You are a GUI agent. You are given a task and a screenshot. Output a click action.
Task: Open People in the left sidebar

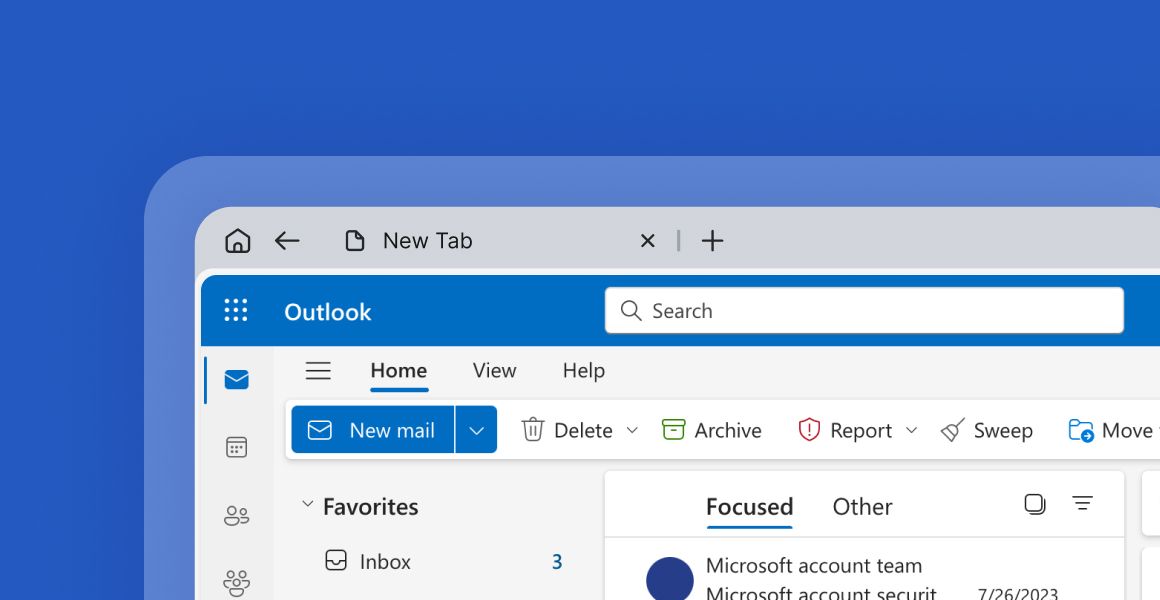[237, 515]
